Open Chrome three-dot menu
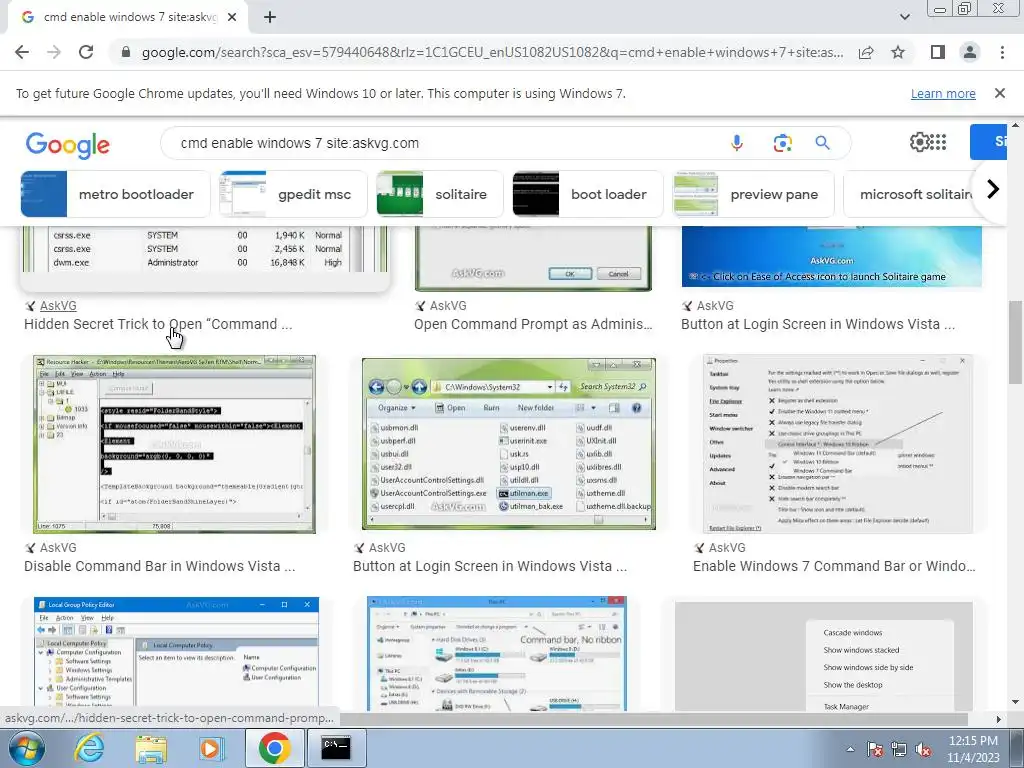Viewport: 1024px width, 768px height. pyautogui.click(x=1002, y=52)
